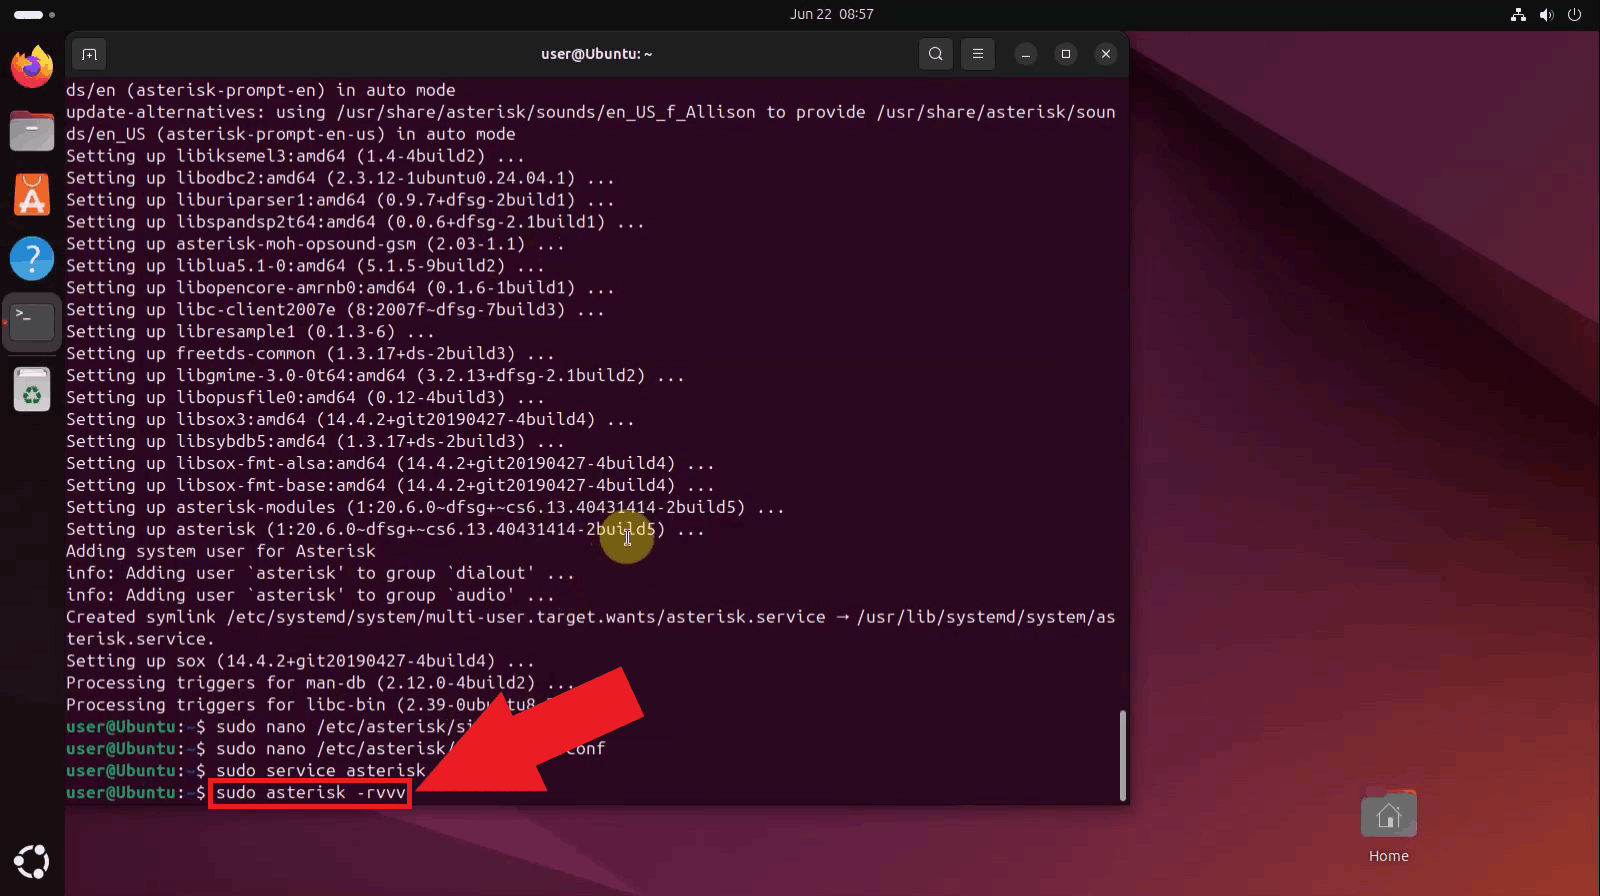
Task: Click the 'Setting up libiksemel3:amd64' line
Action: pos(295,156)
